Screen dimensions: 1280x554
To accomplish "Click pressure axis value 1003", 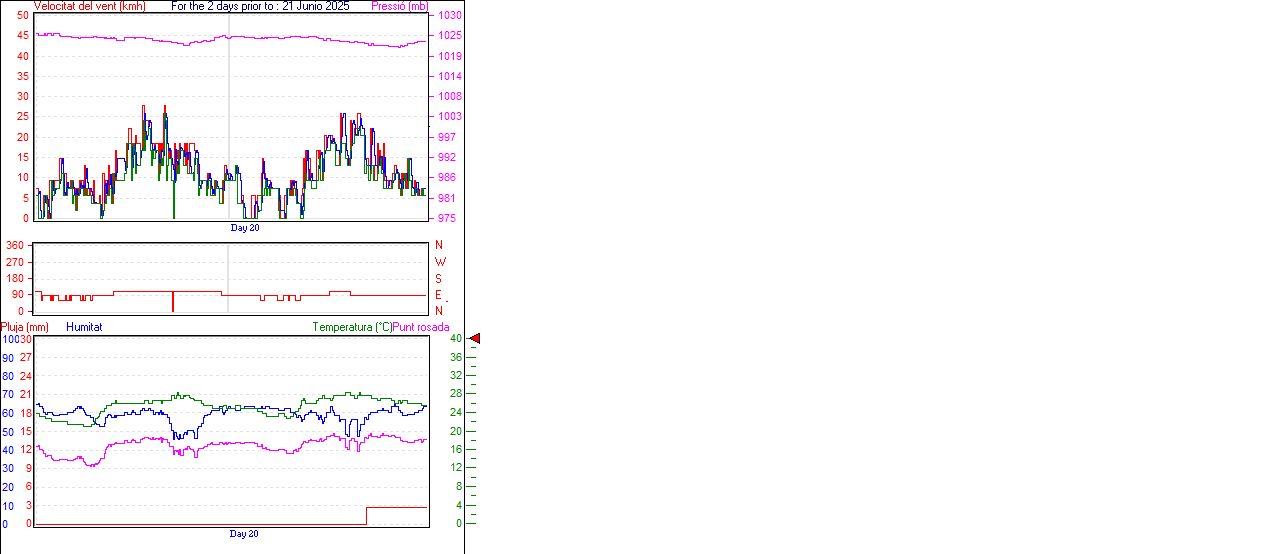I will 449,117.
